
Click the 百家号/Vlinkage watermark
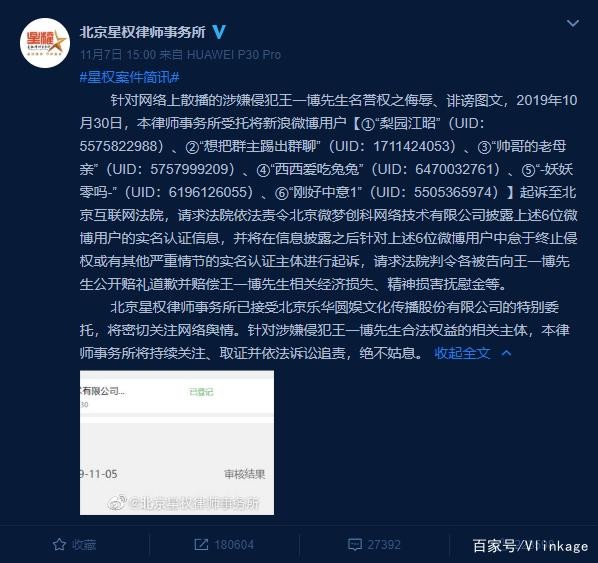click(530, 546)
